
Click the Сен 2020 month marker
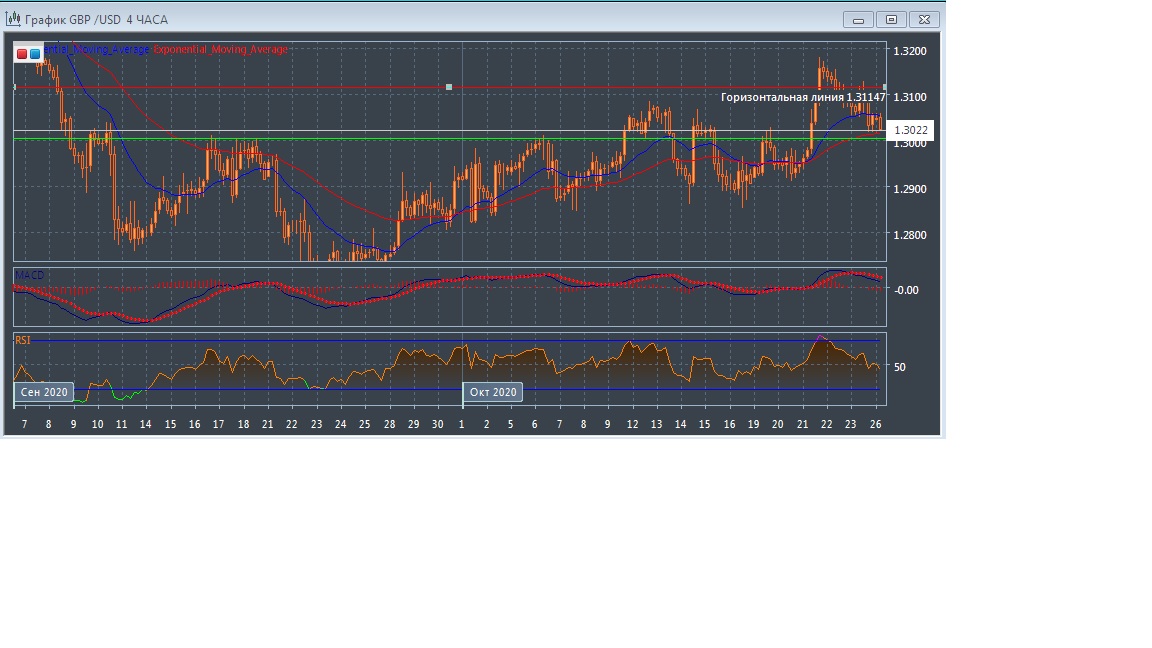(45, 392)
